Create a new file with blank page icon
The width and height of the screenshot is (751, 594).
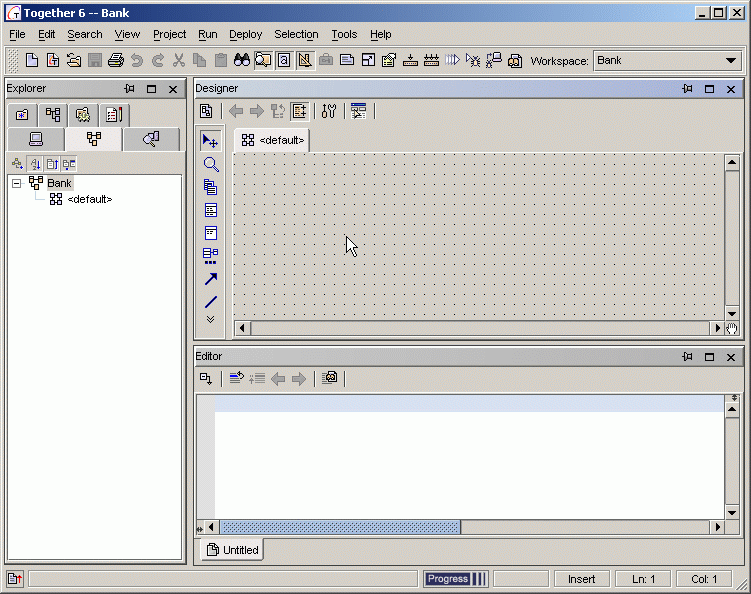[x=32, y=61]
